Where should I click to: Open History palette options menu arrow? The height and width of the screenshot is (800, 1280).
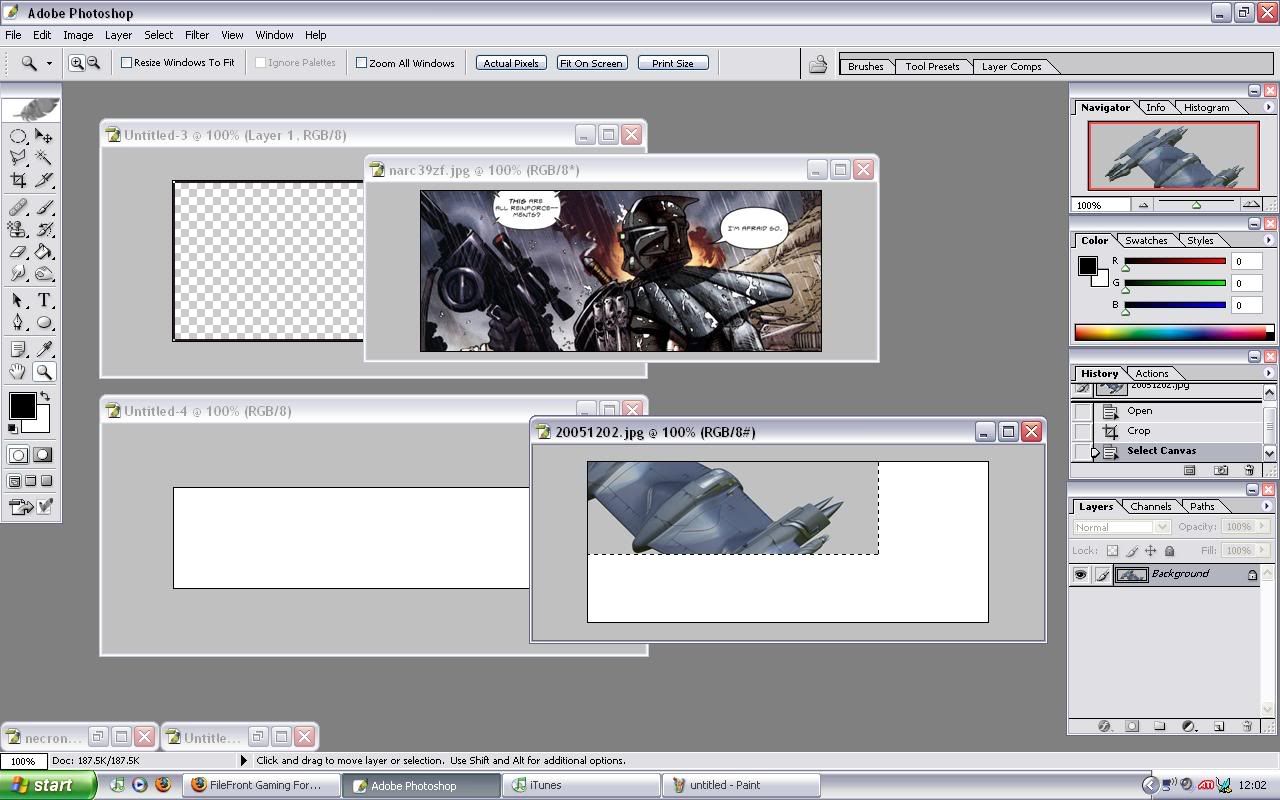(1268, 373)
